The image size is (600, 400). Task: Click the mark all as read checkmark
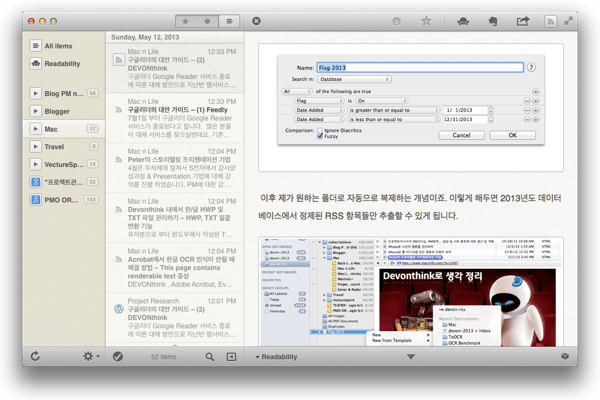(x=118, y=356)
